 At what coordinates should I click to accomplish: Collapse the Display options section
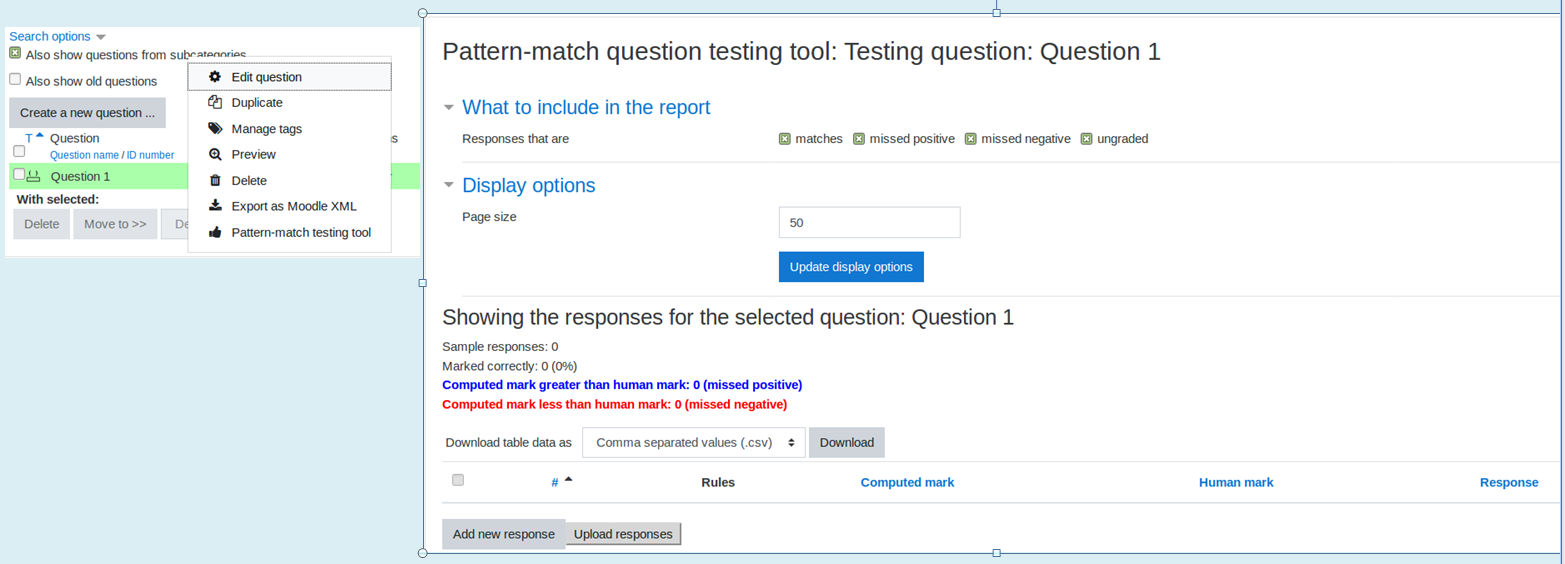pyautogui.click(x=528, y=185)
